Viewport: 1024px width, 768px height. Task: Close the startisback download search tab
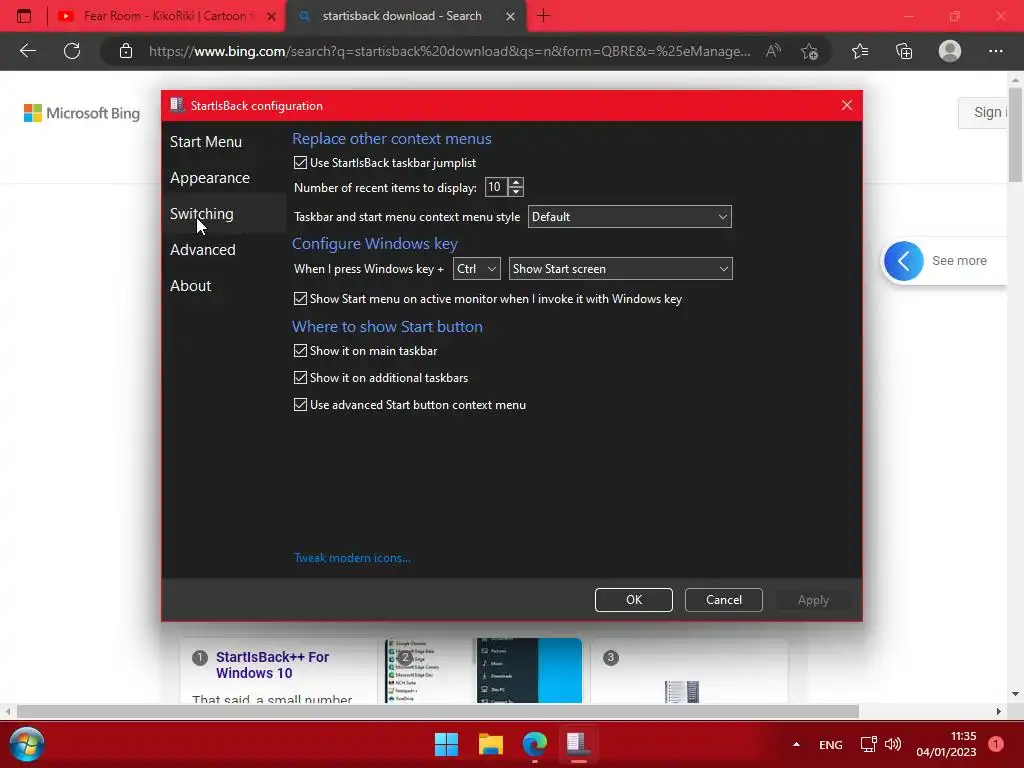coord(511,16)
